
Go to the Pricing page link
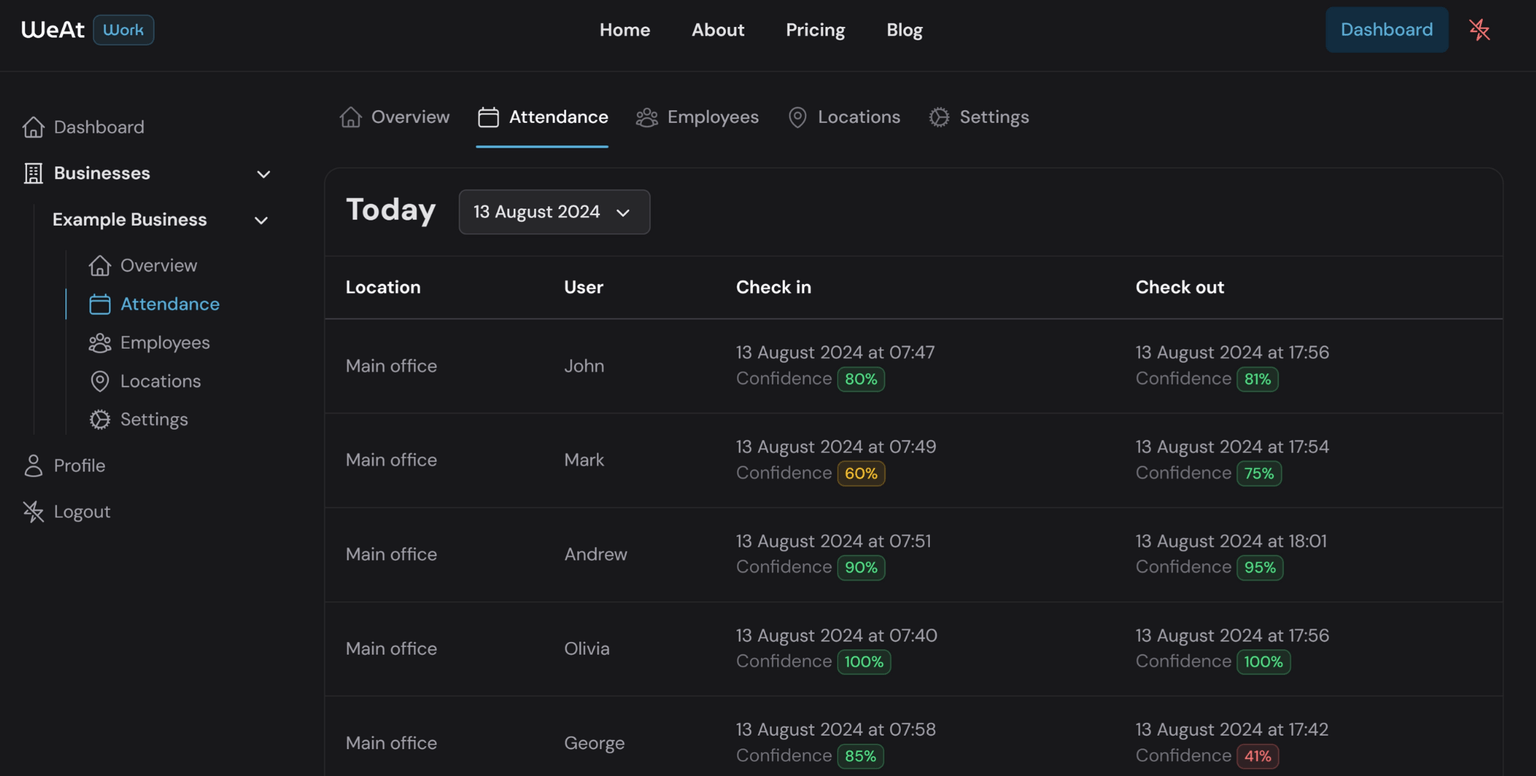point(815,30)
